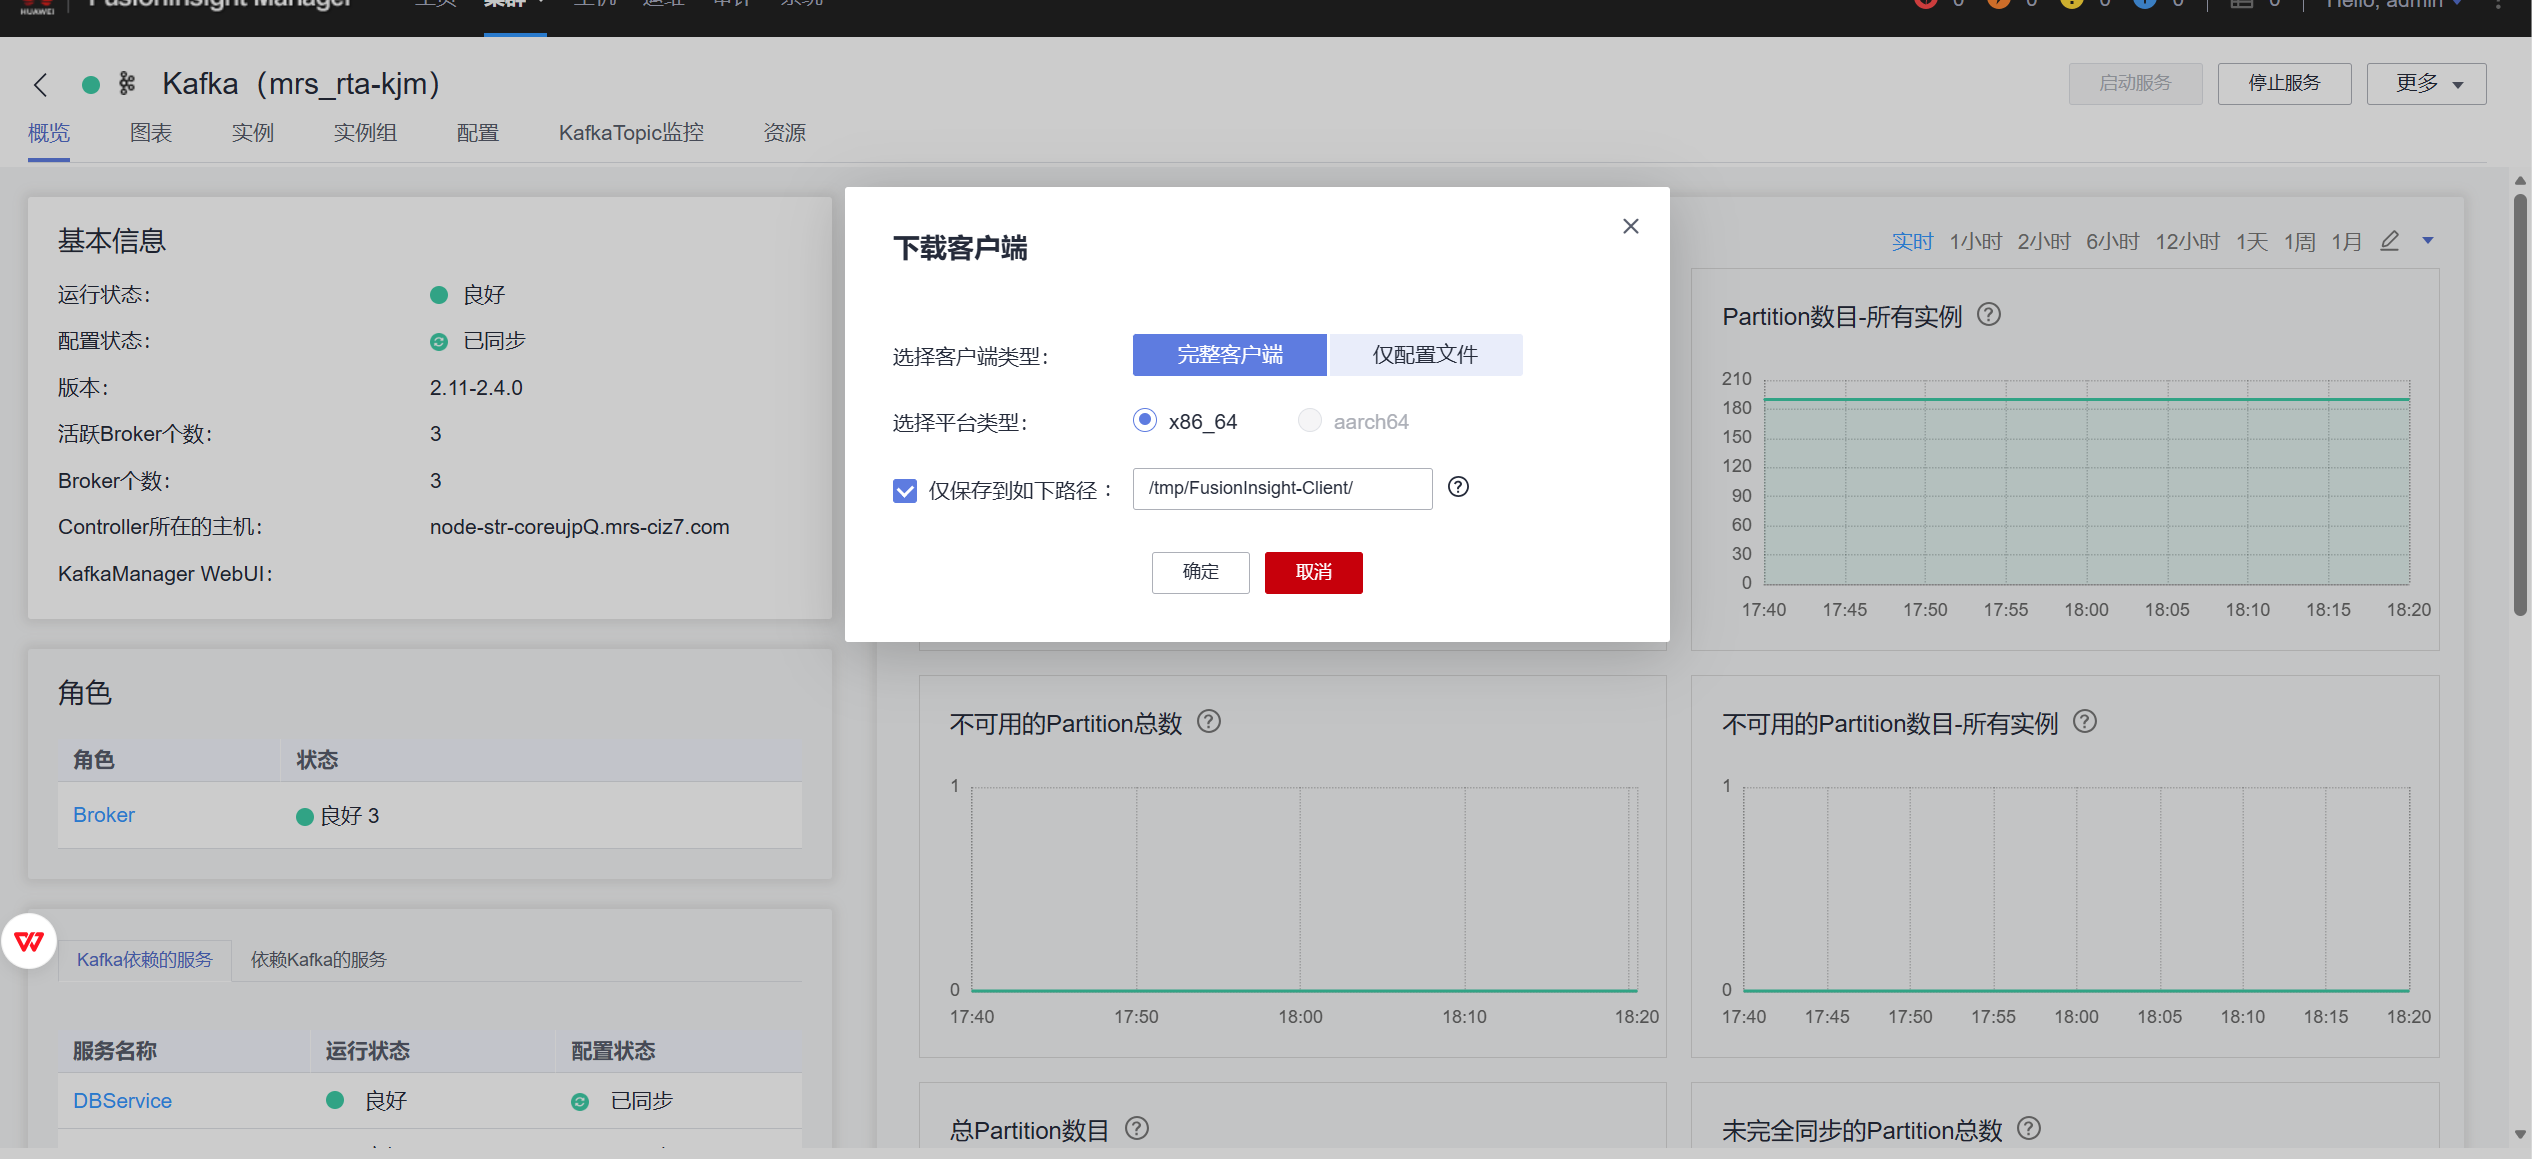Click help icon on 不可用的Partition总数 chart

pos(1208,722)
